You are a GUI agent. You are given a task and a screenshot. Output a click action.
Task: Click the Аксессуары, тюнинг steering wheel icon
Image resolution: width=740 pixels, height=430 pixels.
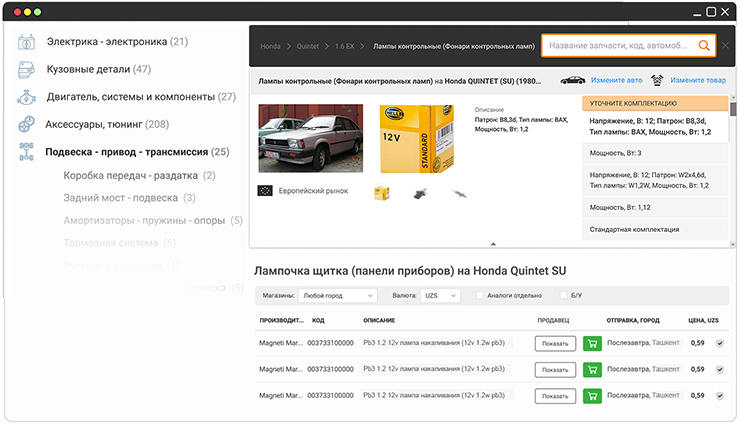click(x=26, y=124)
